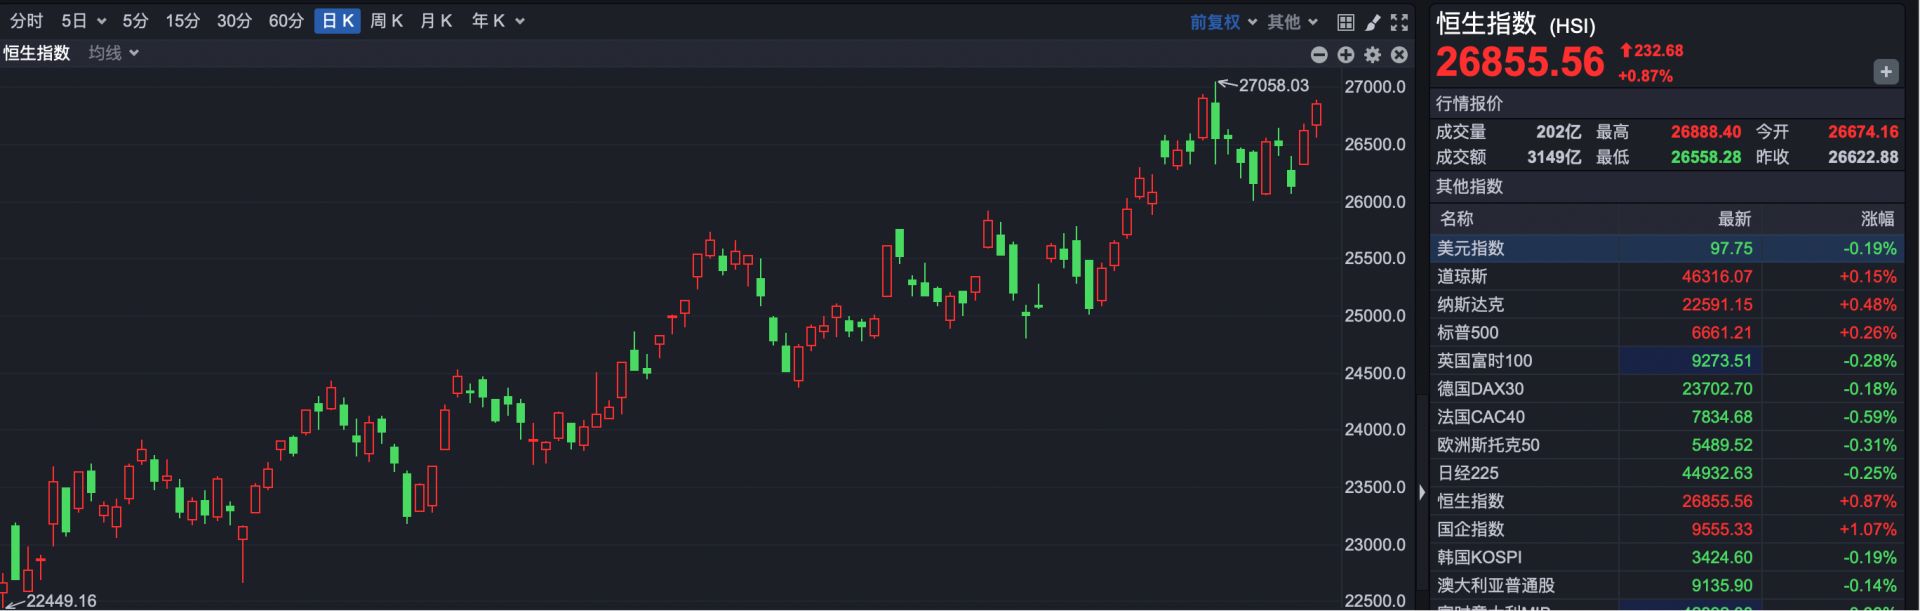Open the 前复权 adjustment dropdown
This screenshot has height=611, width=1920.
[x=1223, y=22]
